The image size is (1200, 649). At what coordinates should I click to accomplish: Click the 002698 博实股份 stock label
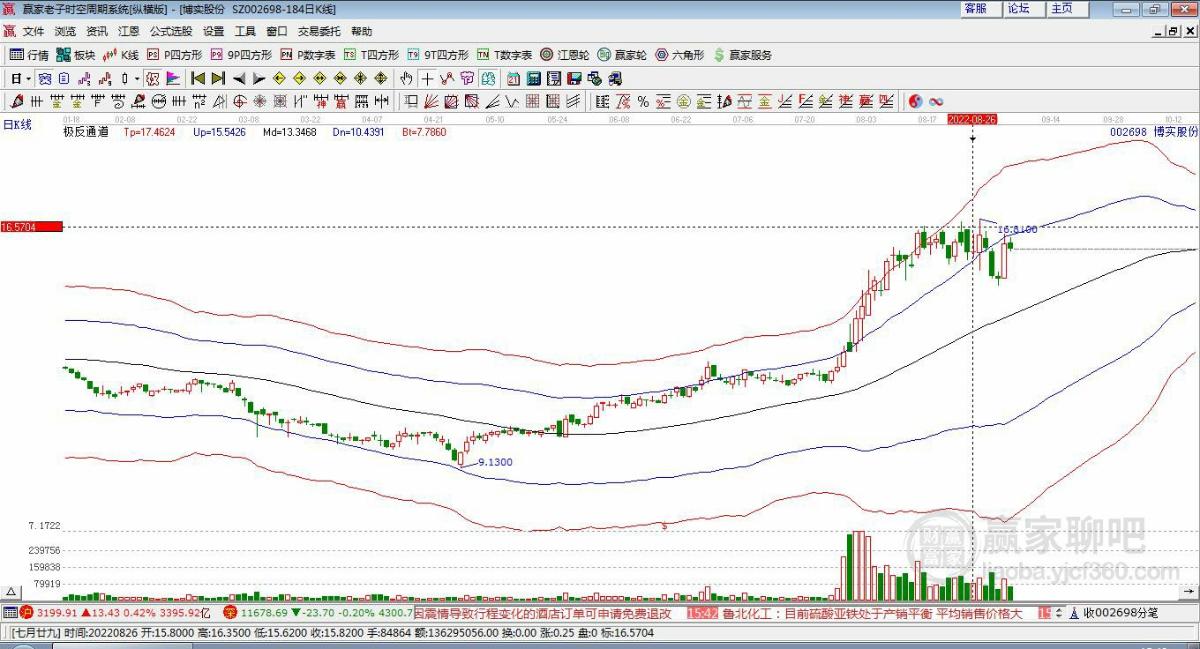[x=1153, y=131]
